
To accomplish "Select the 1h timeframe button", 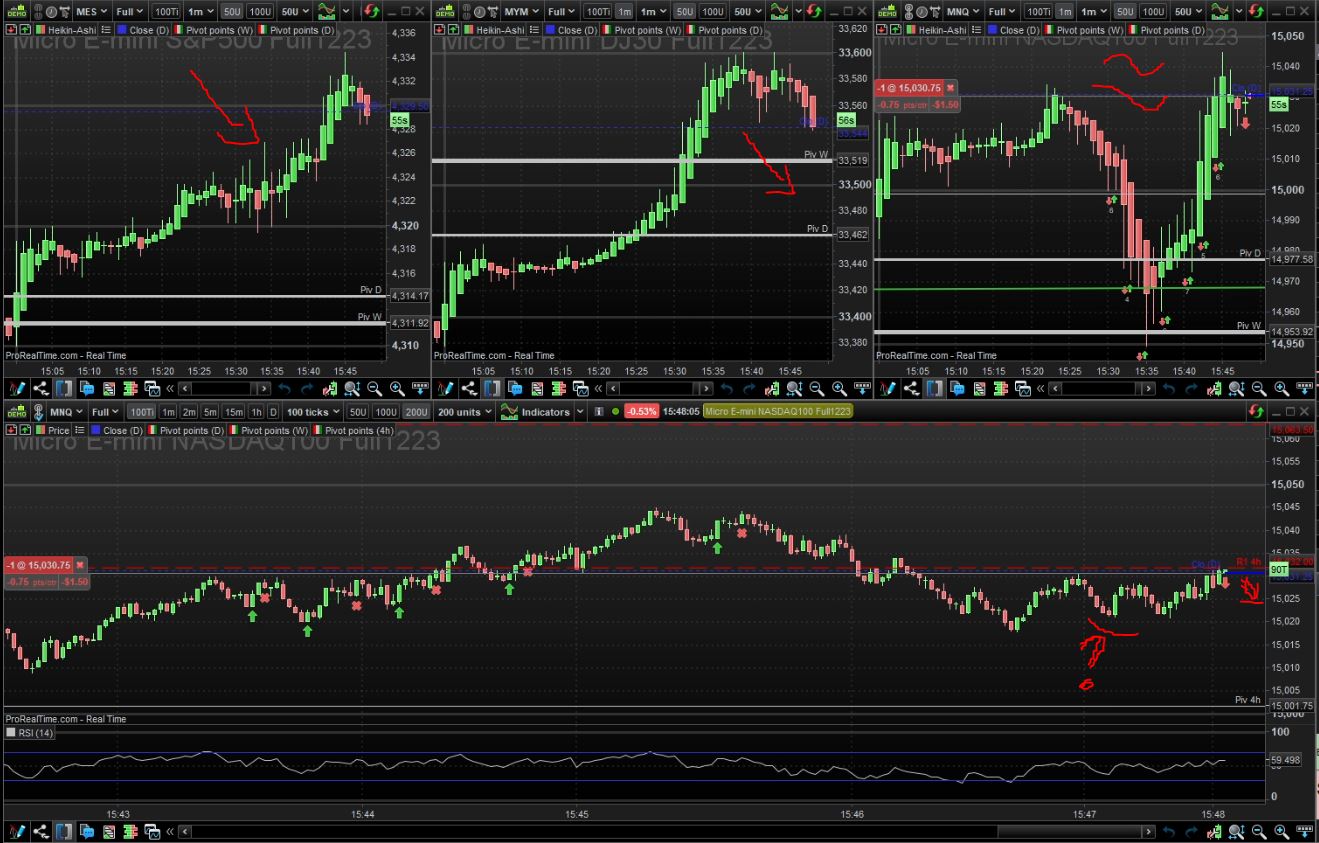I will tap(257, 412).
